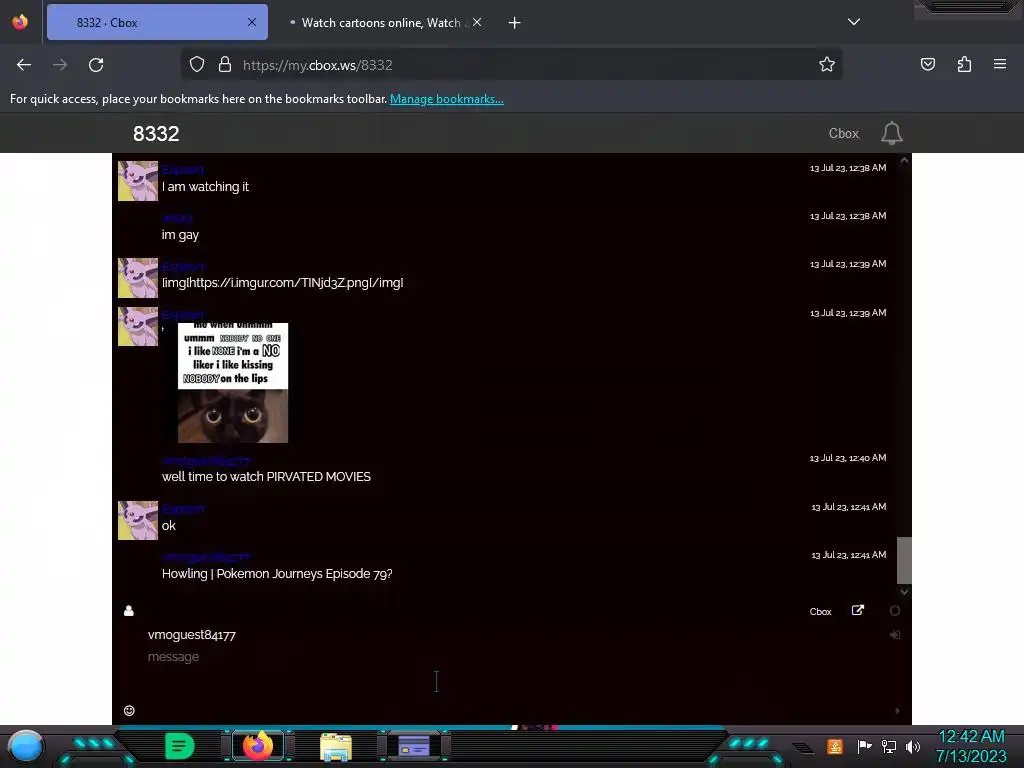The width and height of the screenshot is (1024, 768).
Task: Click the 8332 chat title heading
Action: point(156,134)
